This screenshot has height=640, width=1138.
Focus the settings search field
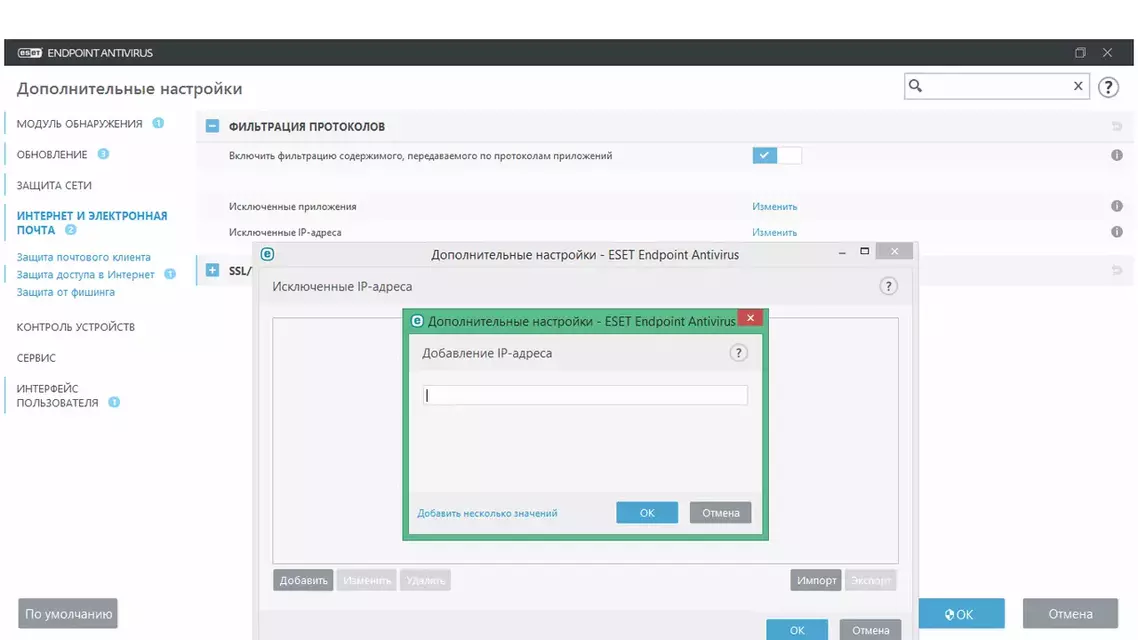tap(996, 86)
